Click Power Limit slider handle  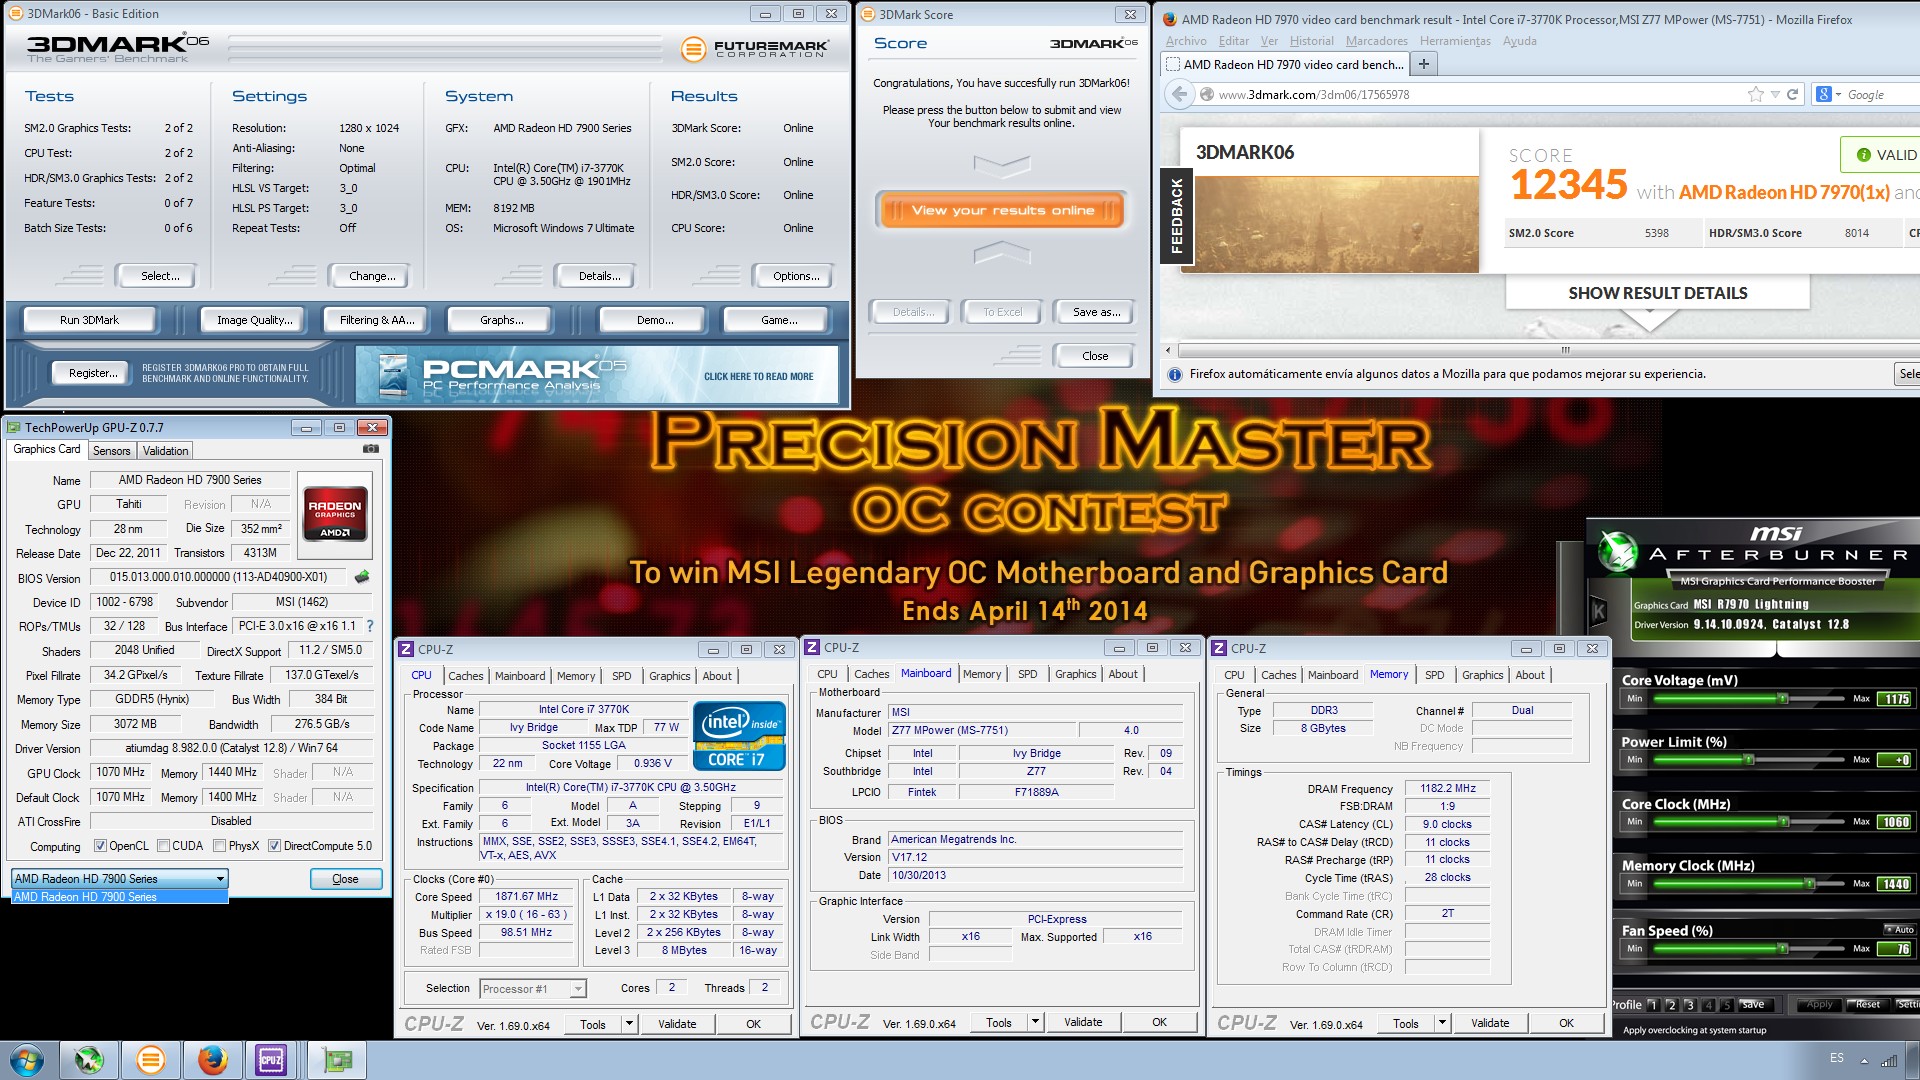click(1749, 760)
